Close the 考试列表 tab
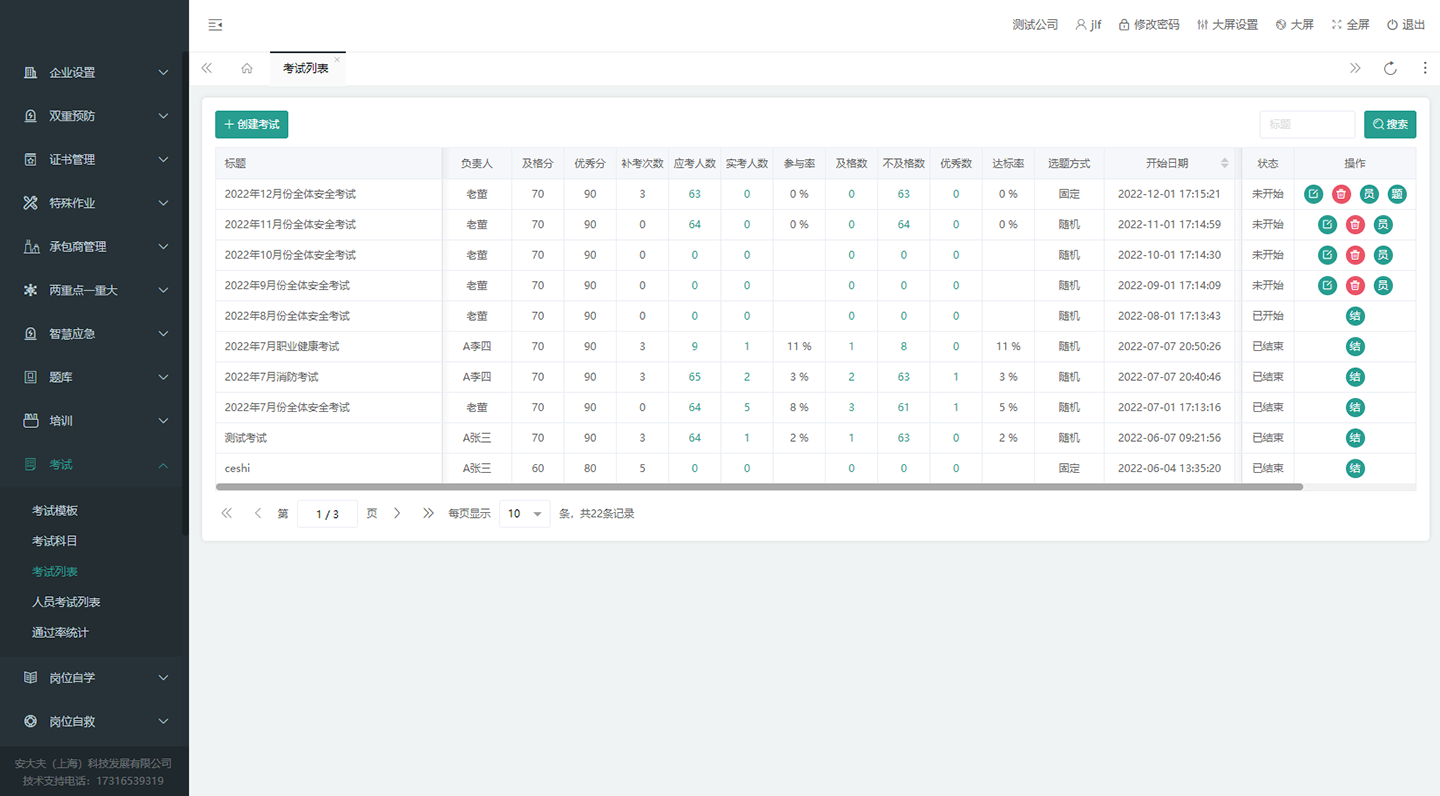The height and width of the screenshot is (796, 1440). click(337, 60)
